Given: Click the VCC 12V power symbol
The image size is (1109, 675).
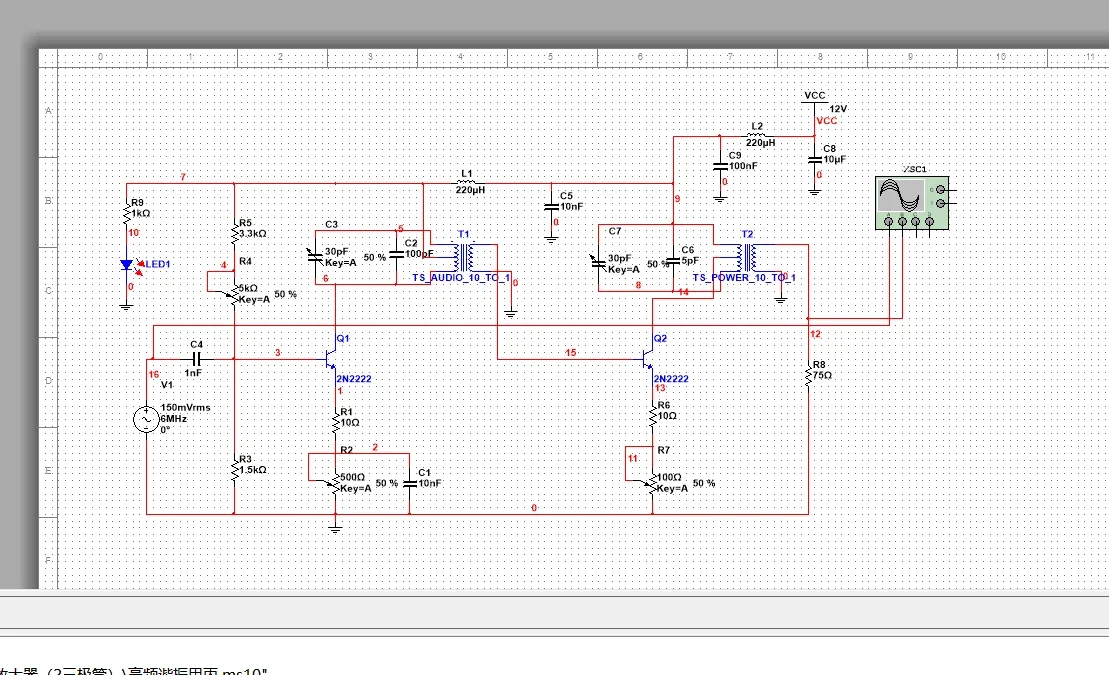Looking at the screenshot, I should click(x=814, y=103).
